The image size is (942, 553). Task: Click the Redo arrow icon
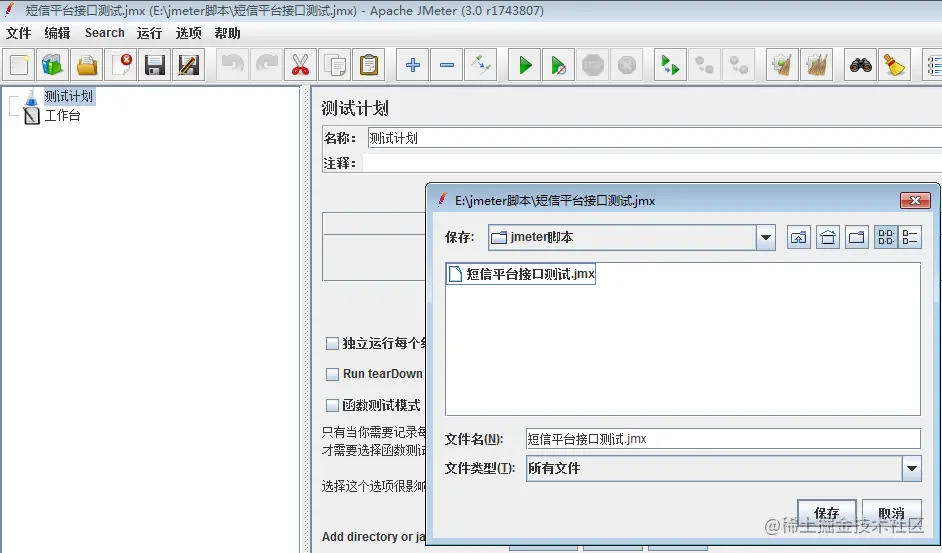[267, 64]
